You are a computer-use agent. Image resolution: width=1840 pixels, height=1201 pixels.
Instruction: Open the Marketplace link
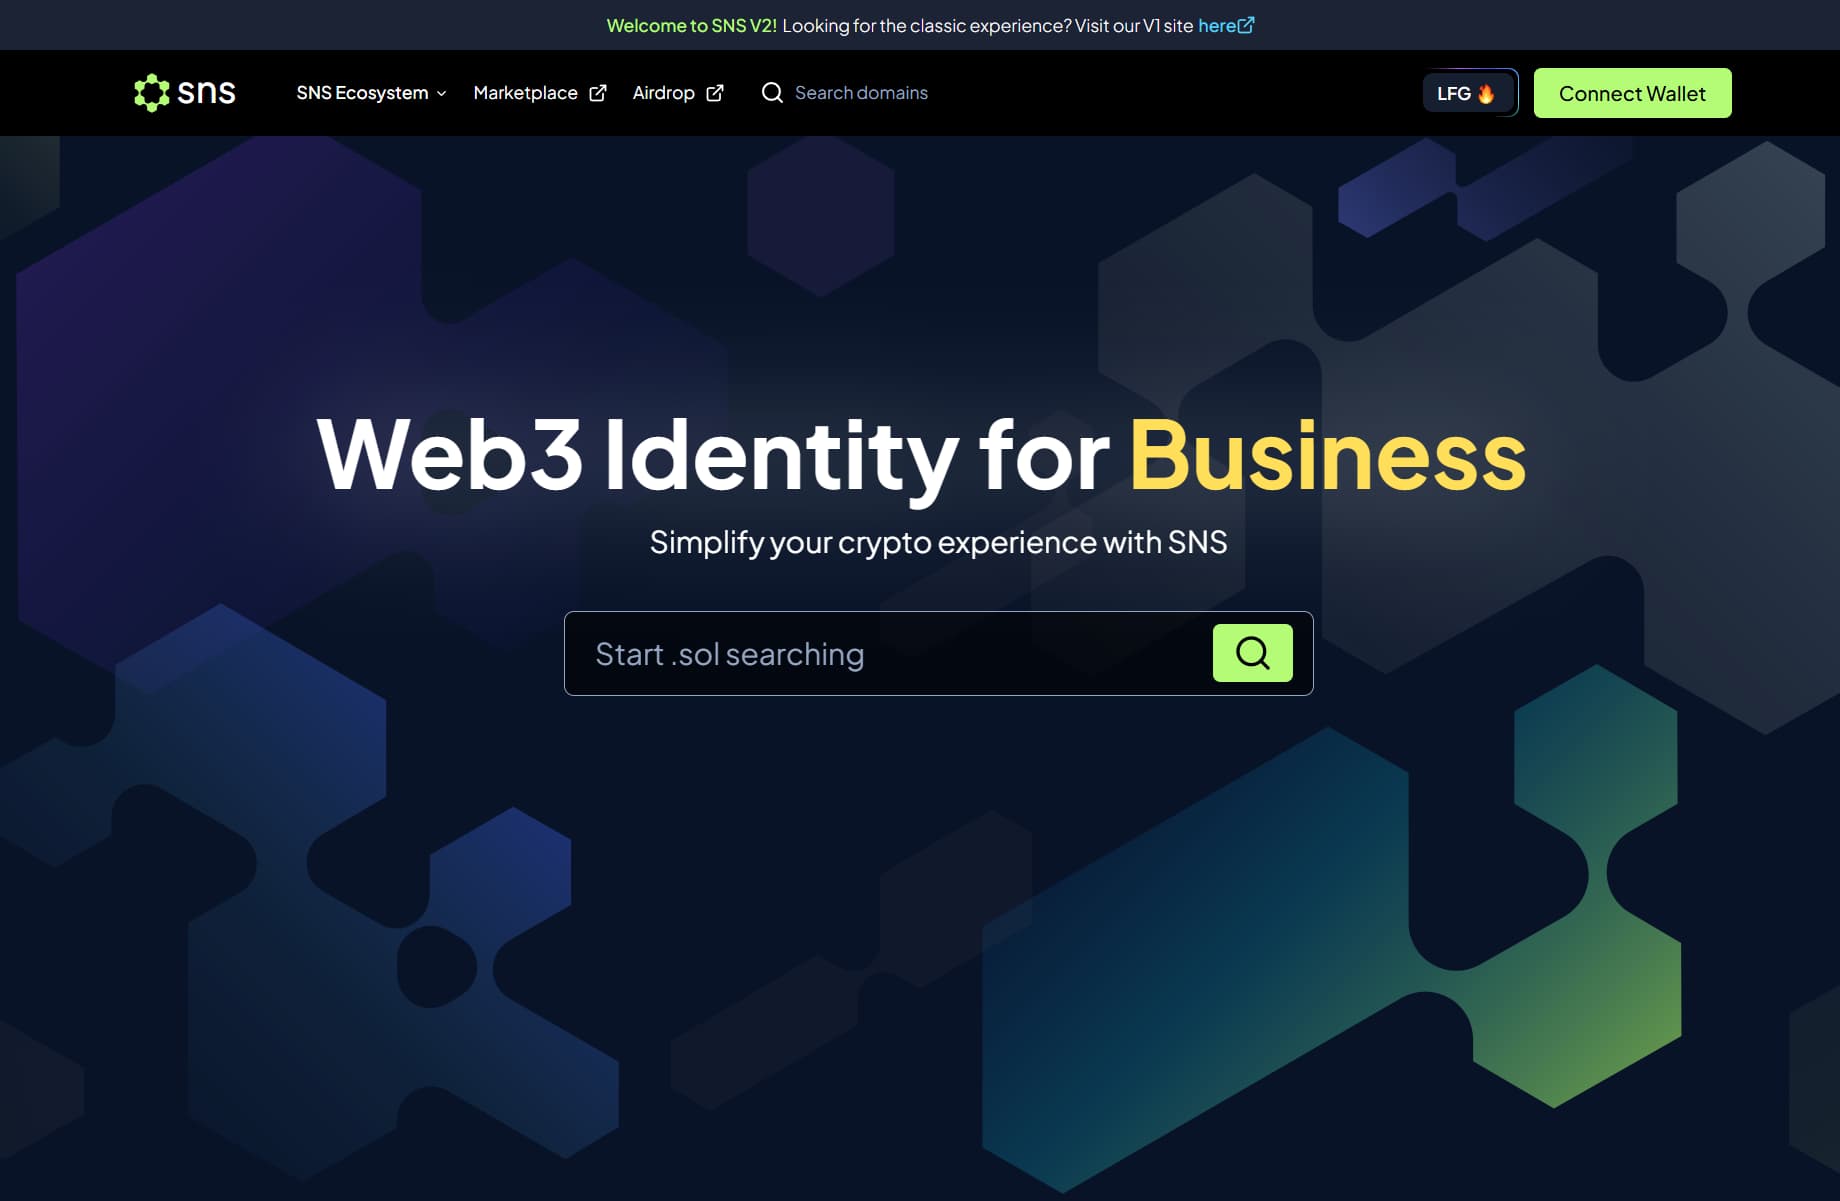(525, 93)
